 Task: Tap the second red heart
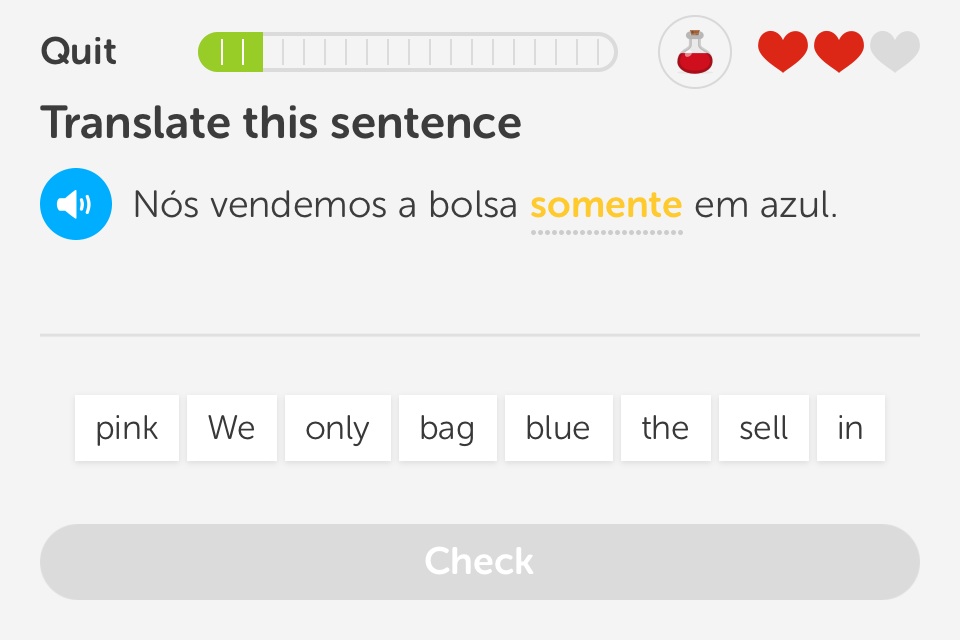(x=838, y=52)
